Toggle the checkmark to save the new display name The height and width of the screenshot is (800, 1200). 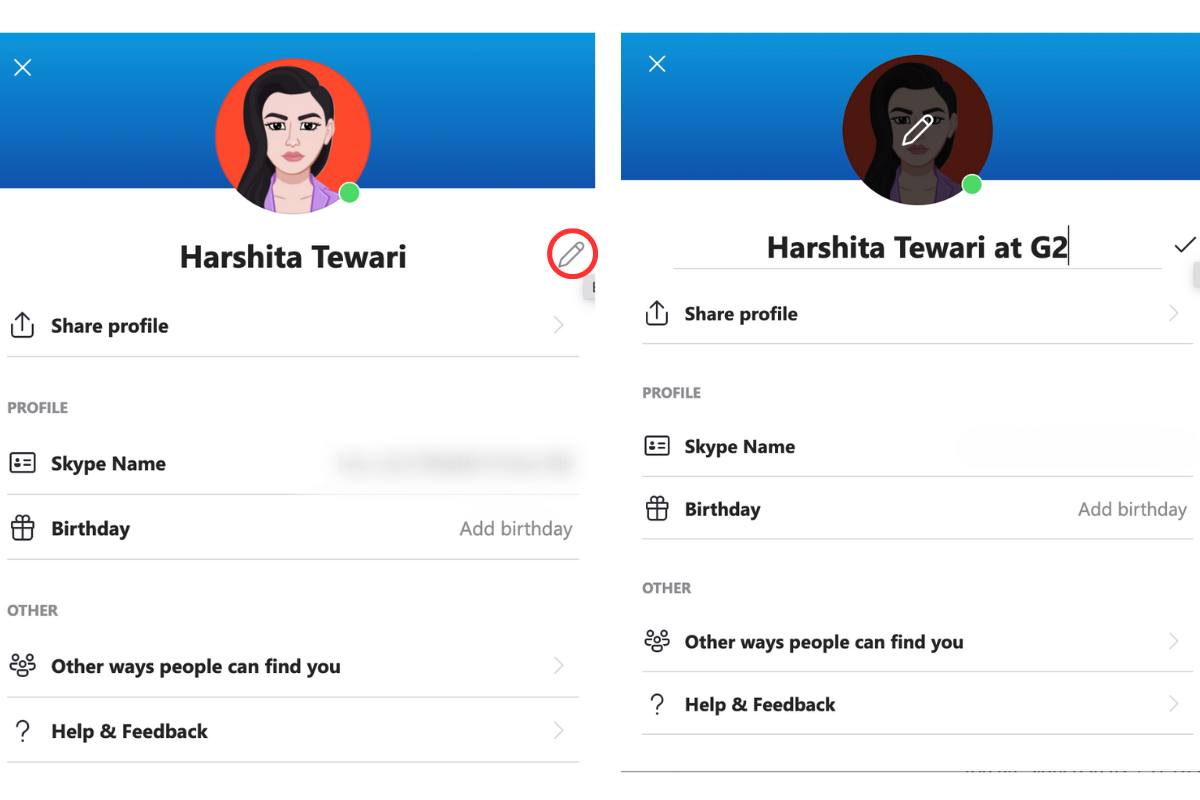pyautogui.click(x=1184, y=245)
